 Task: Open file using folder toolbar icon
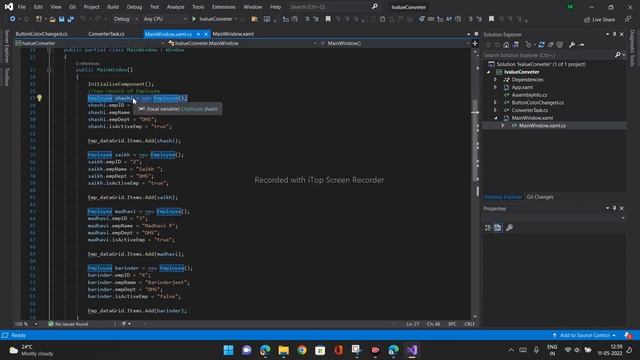[x=52, y=19]
